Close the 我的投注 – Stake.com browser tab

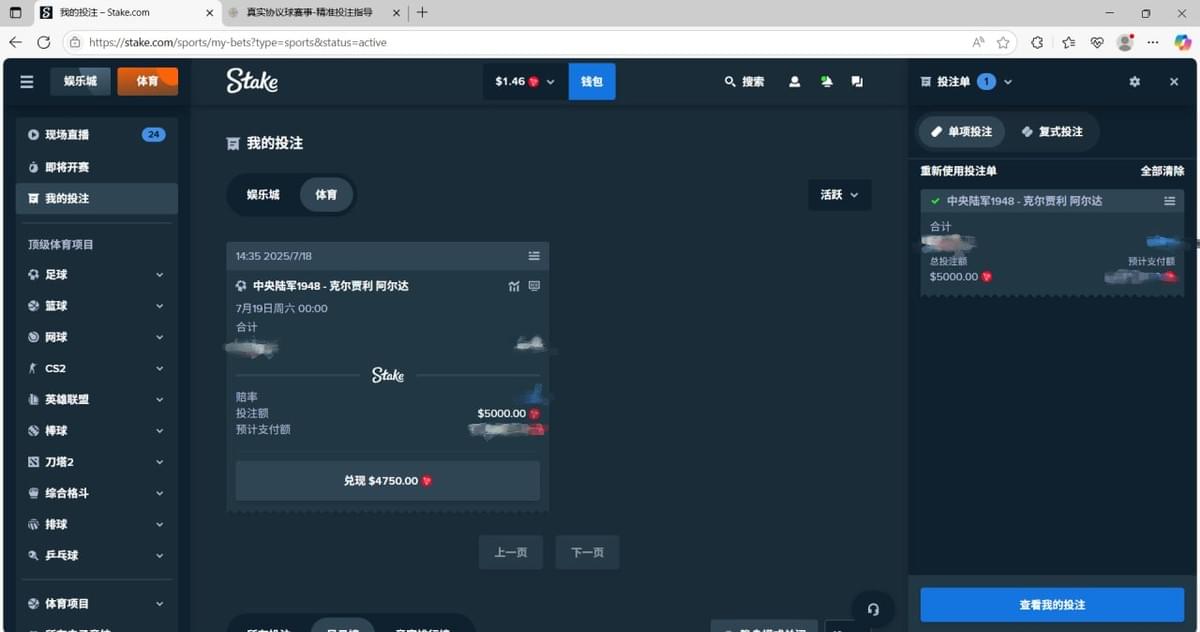pos(208,13)
